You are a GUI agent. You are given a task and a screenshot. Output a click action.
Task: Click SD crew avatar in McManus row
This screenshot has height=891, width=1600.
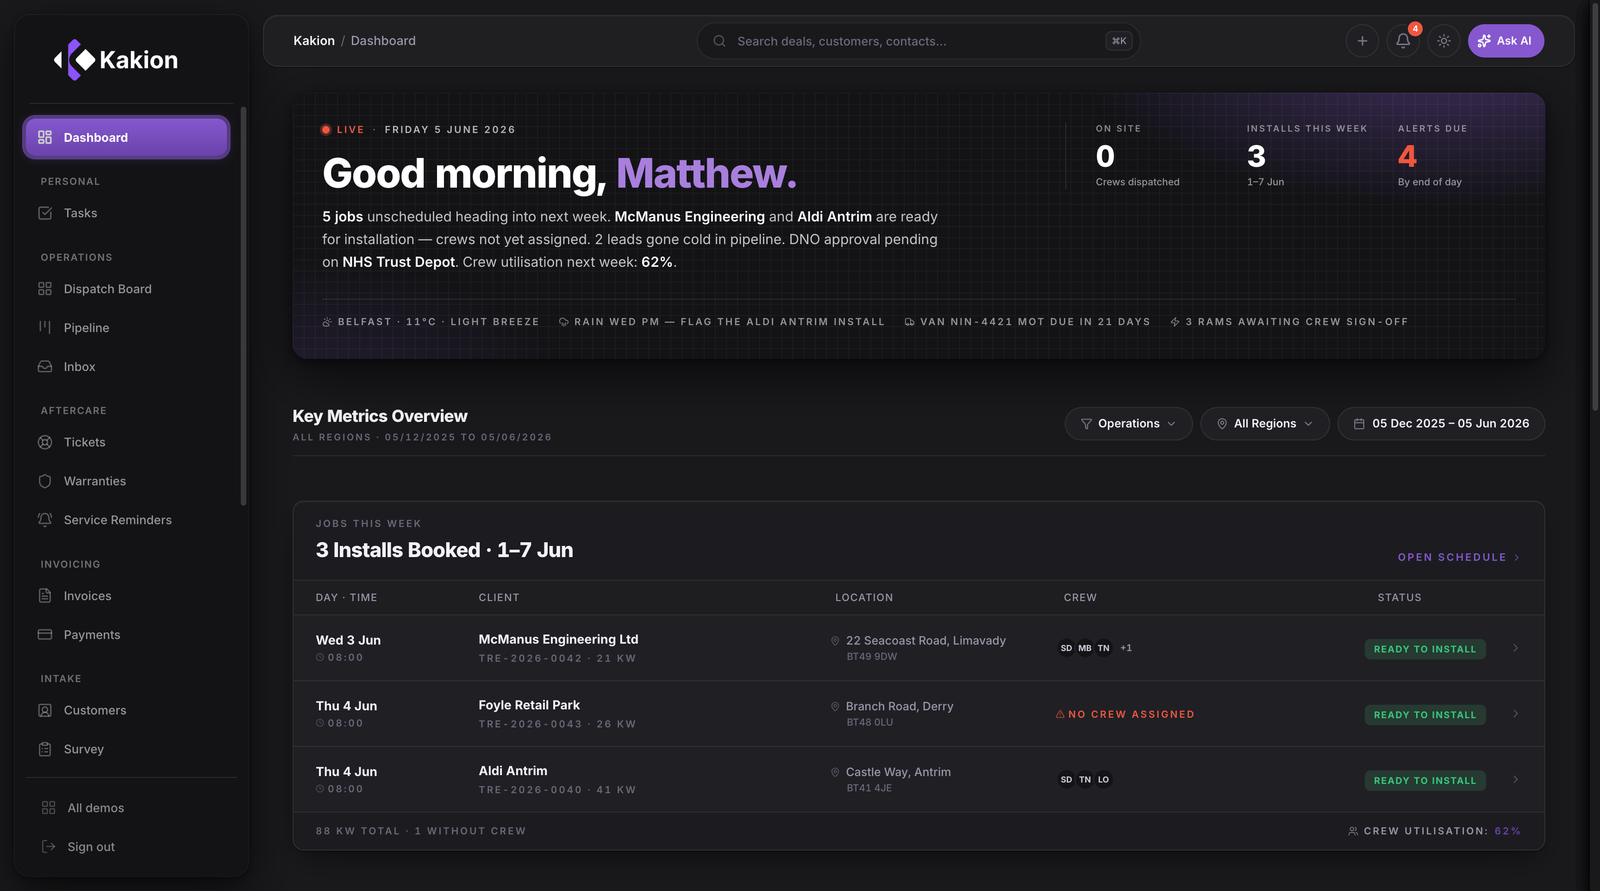[x=1066, y=648]
